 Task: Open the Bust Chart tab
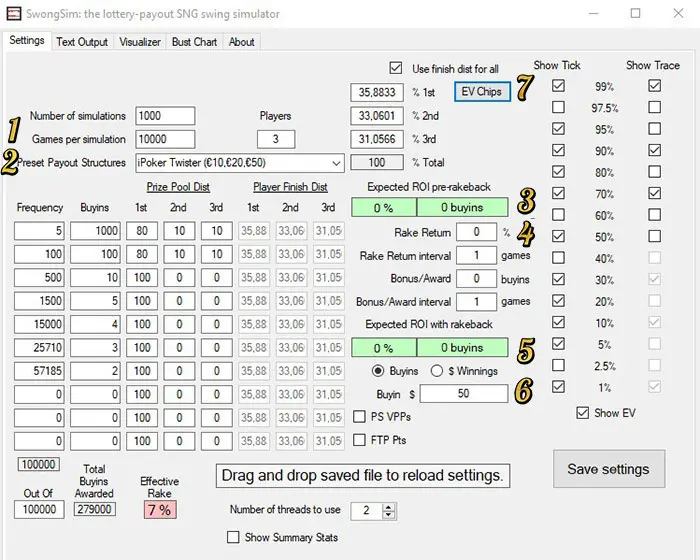[194, 42]
